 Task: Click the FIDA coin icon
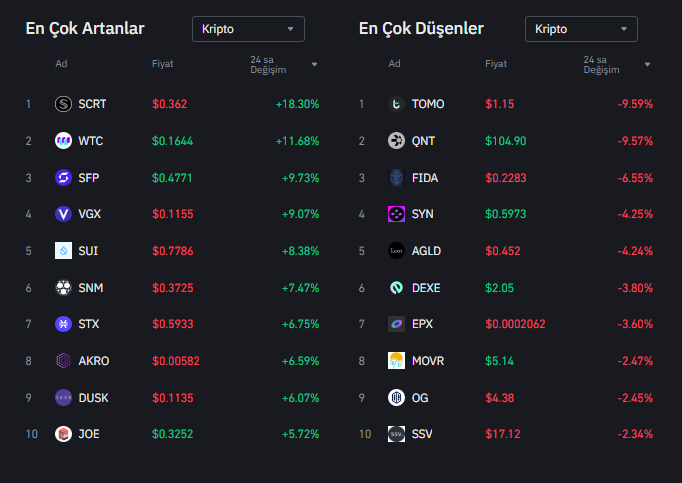coord(396,178)
